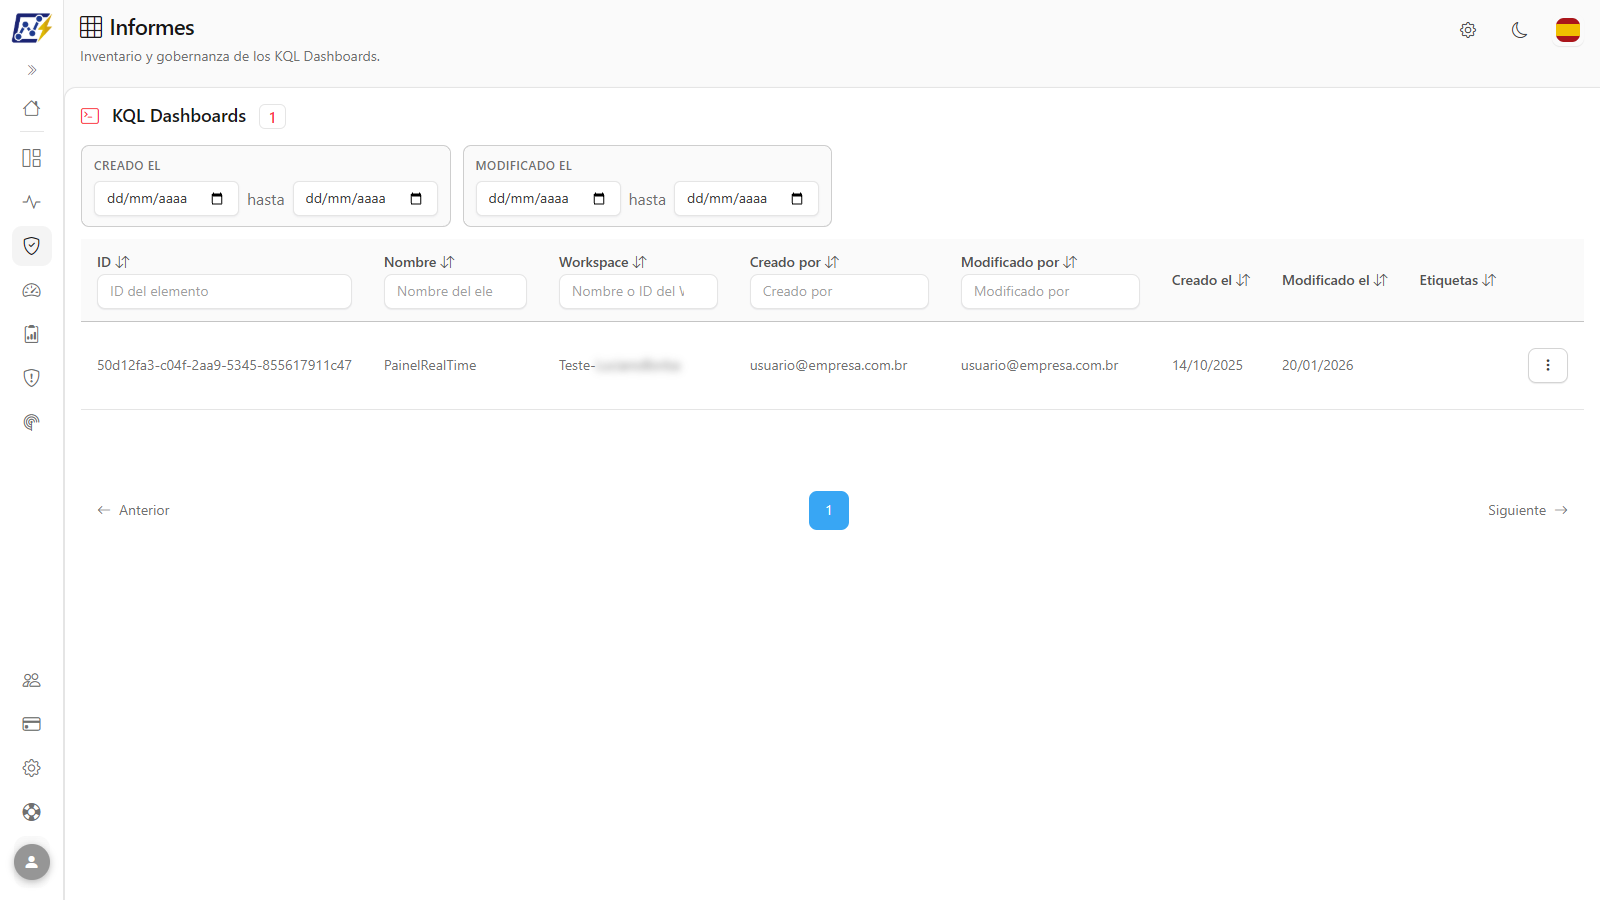Go to the Anterior page
This screenshot has height=900, width=1600.
click(133, 510)
